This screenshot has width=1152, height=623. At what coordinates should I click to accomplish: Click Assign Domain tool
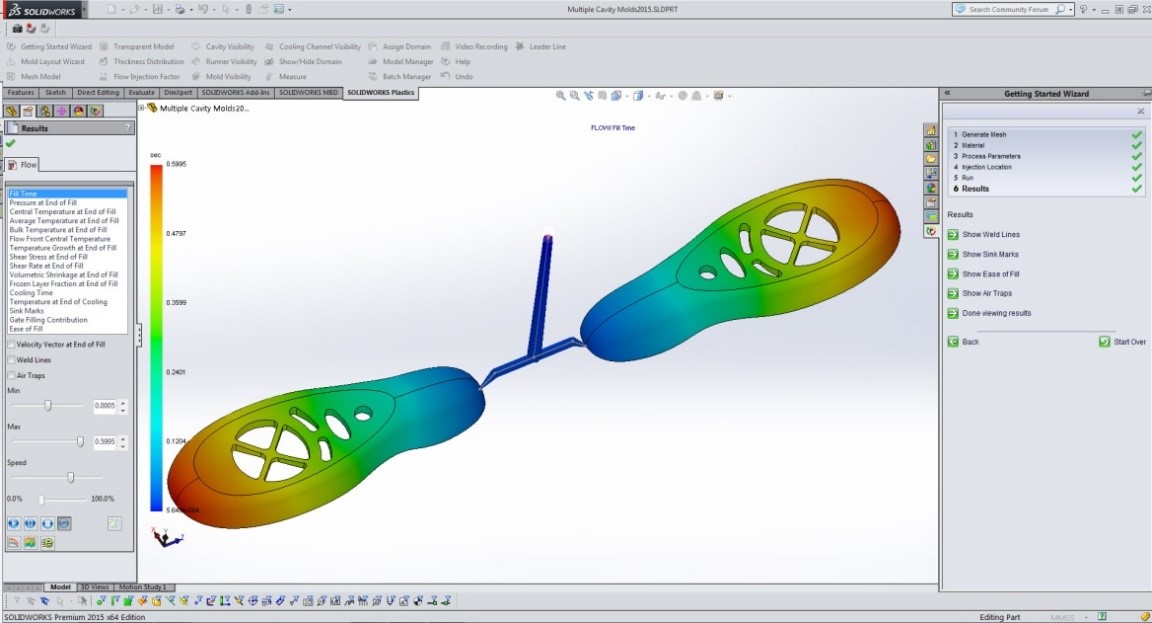coord(400,46)
